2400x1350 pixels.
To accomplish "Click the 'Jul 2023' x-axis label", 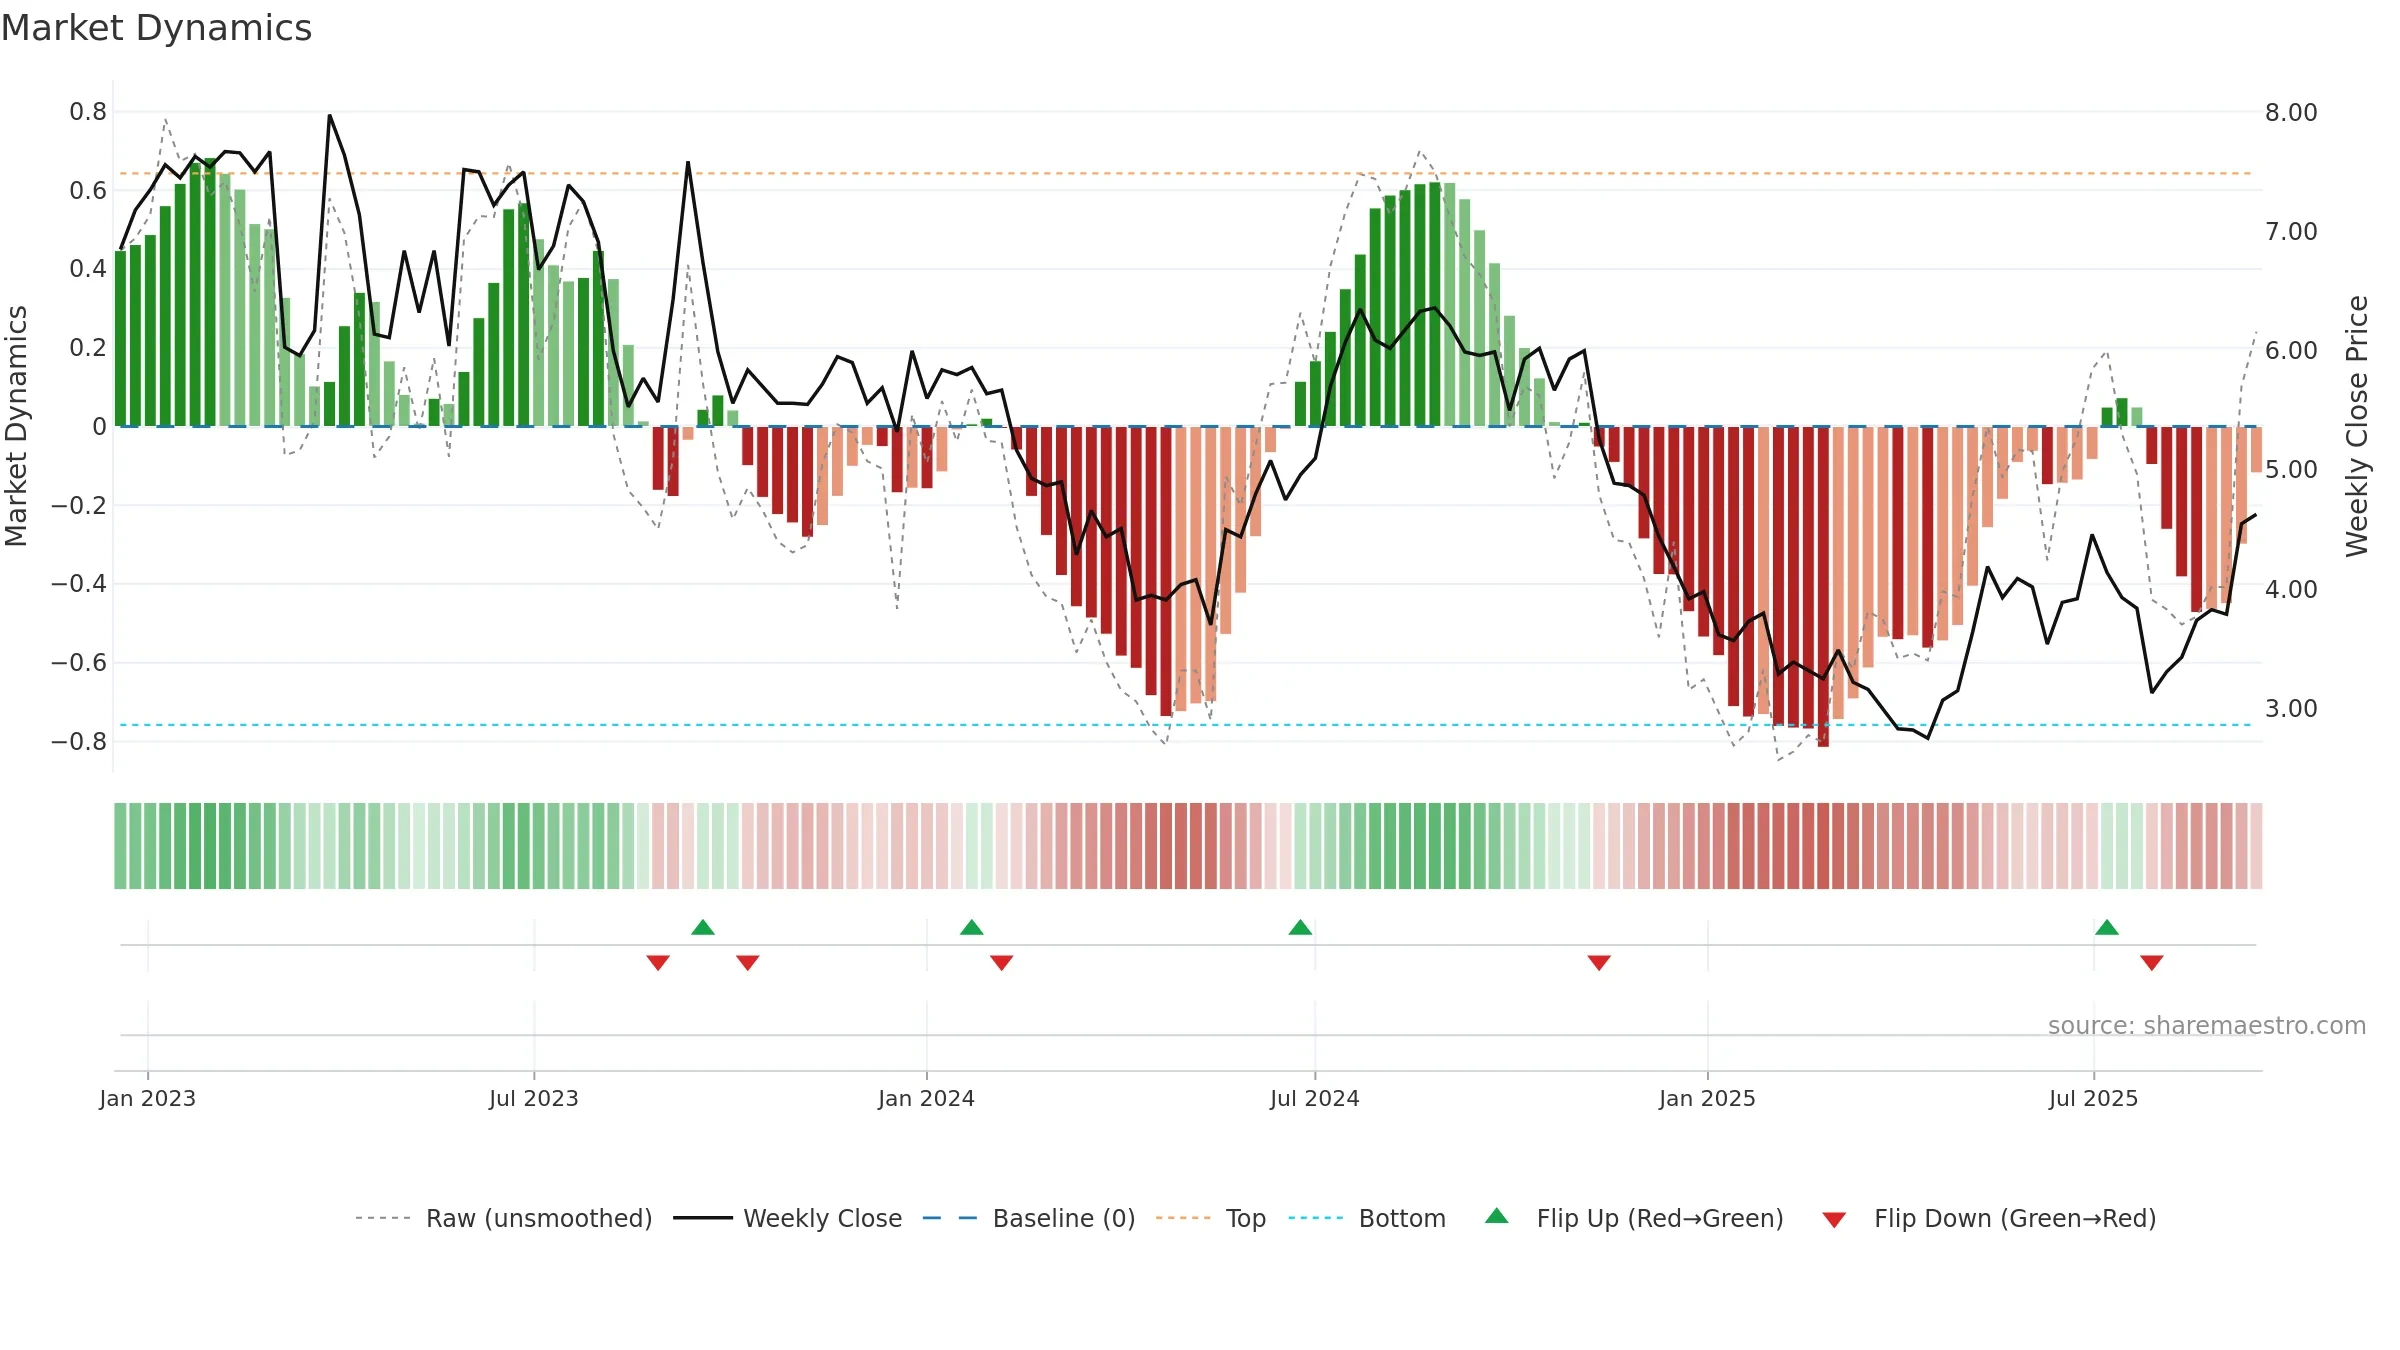I will click(534, 1098).
